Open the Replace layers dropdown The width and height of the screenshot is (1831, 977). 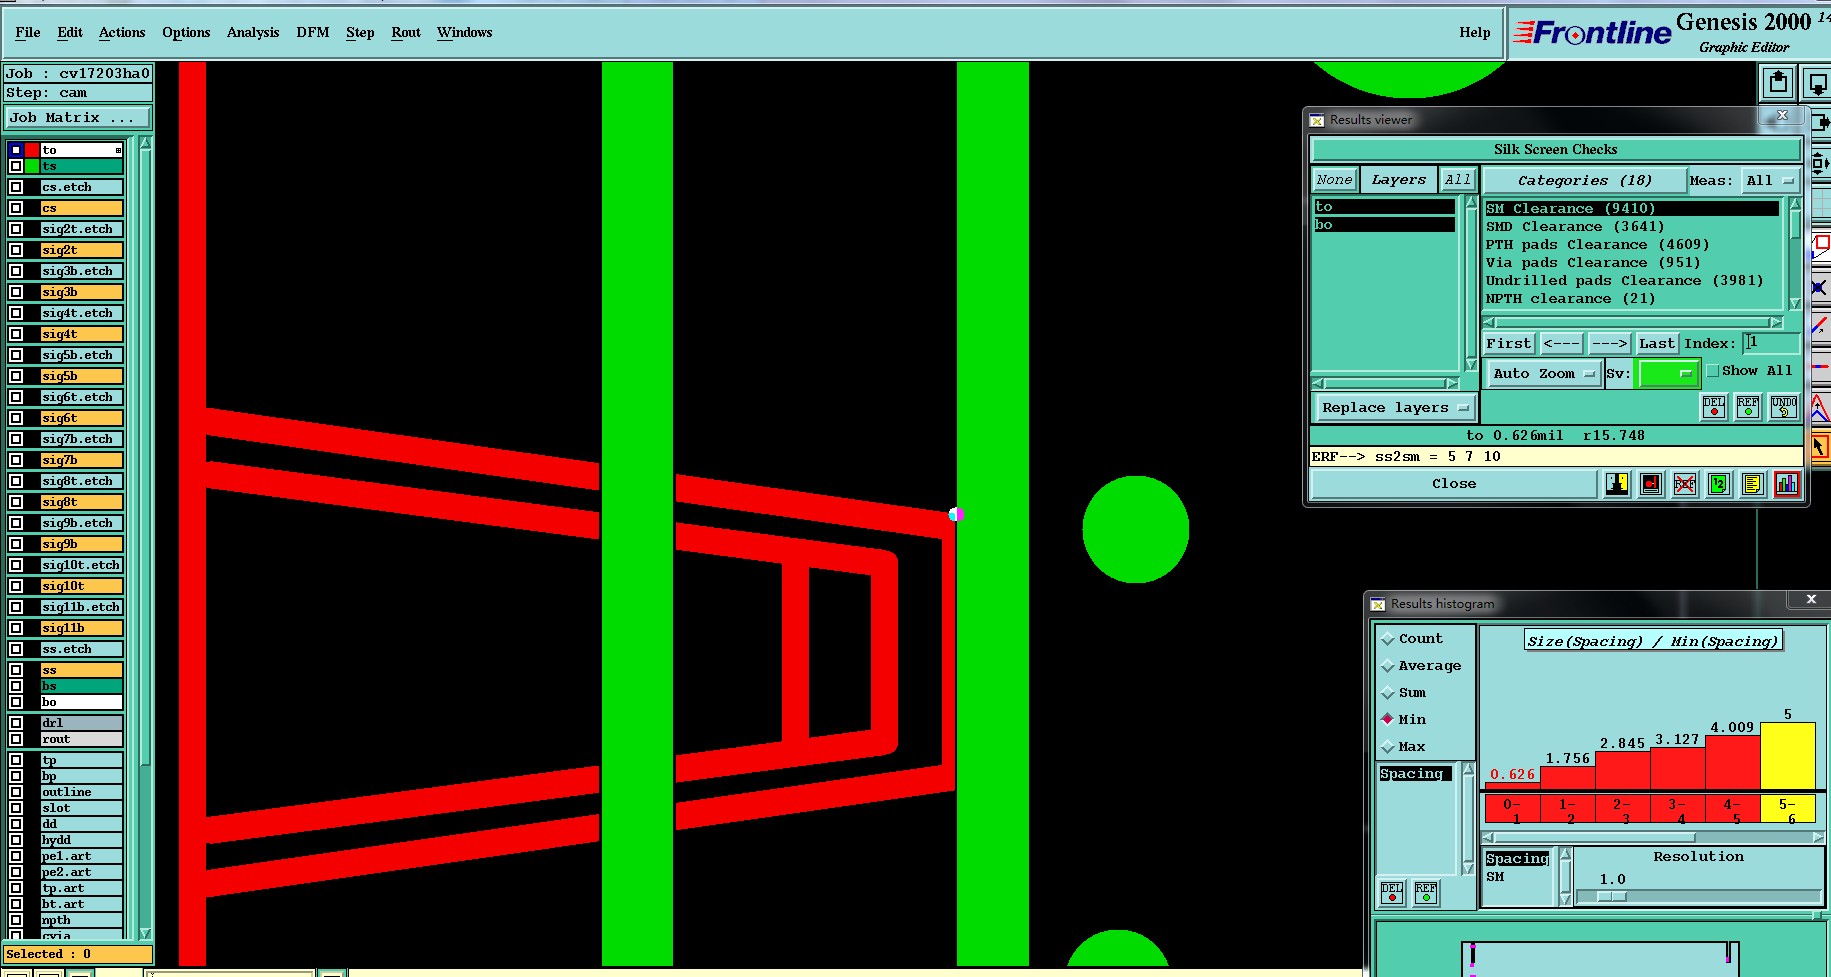1394,407
